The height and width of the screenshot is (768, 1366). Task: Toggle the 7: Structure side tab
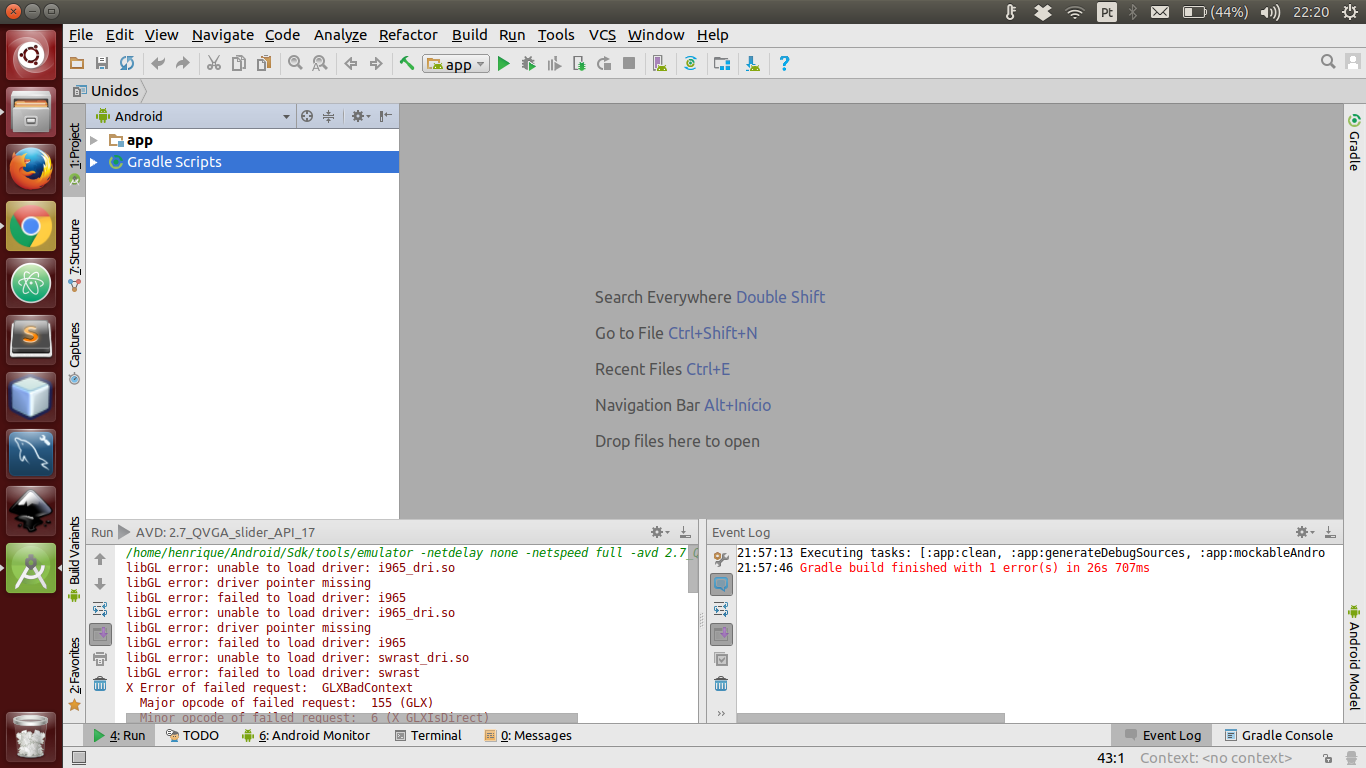(74, 255)
